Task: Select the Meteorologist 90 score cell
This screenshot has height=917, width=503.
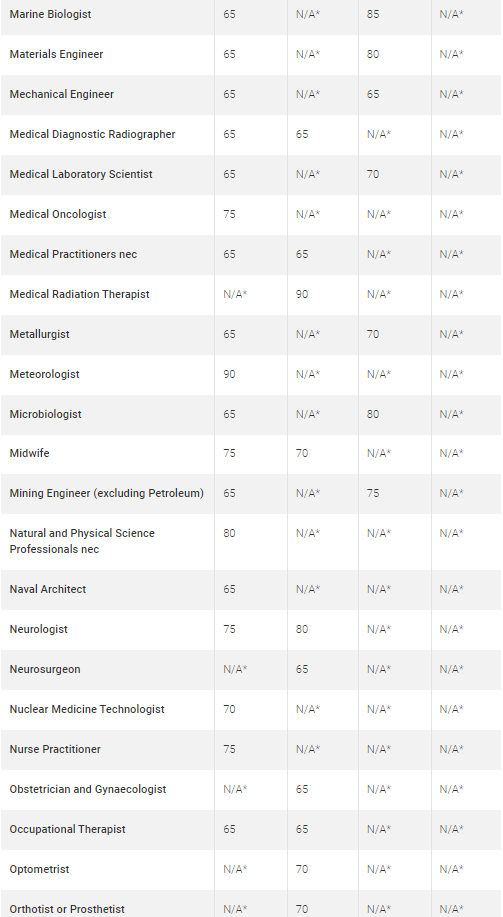Action: [229, 374]
